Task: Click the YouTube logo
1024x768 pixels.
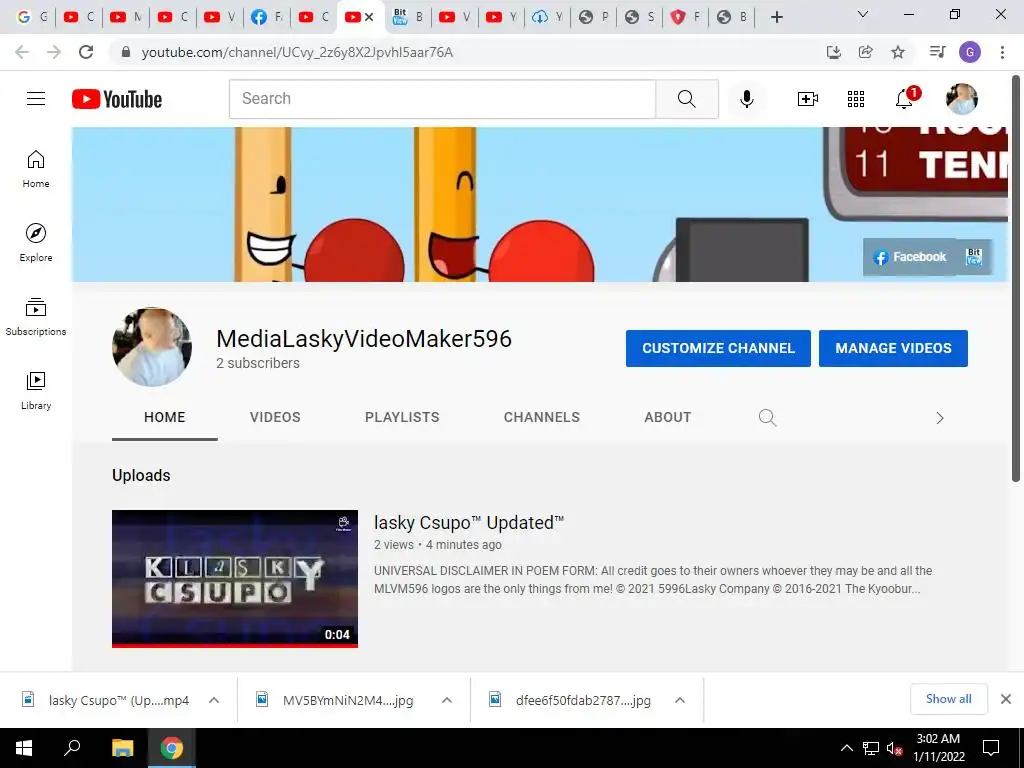Action: tap(117, 99)
